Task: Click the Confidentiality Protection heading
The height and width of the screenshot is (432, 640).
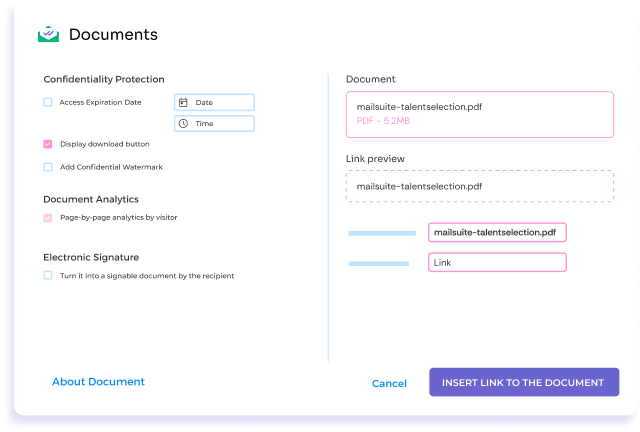Action: coord(104,79)
